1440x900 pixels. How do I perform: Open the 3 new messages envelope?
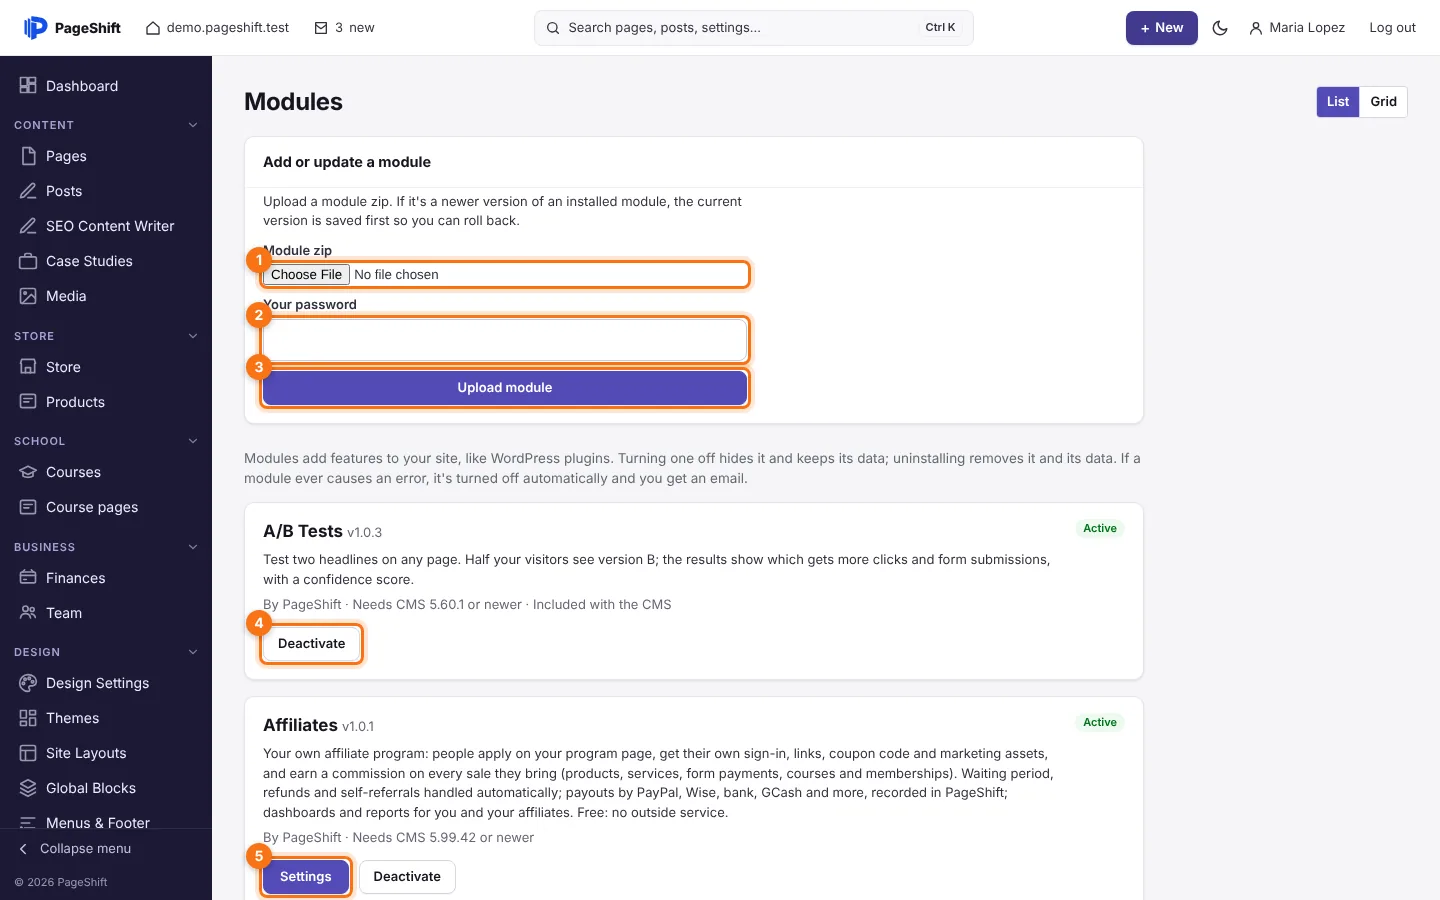[344, 28]
